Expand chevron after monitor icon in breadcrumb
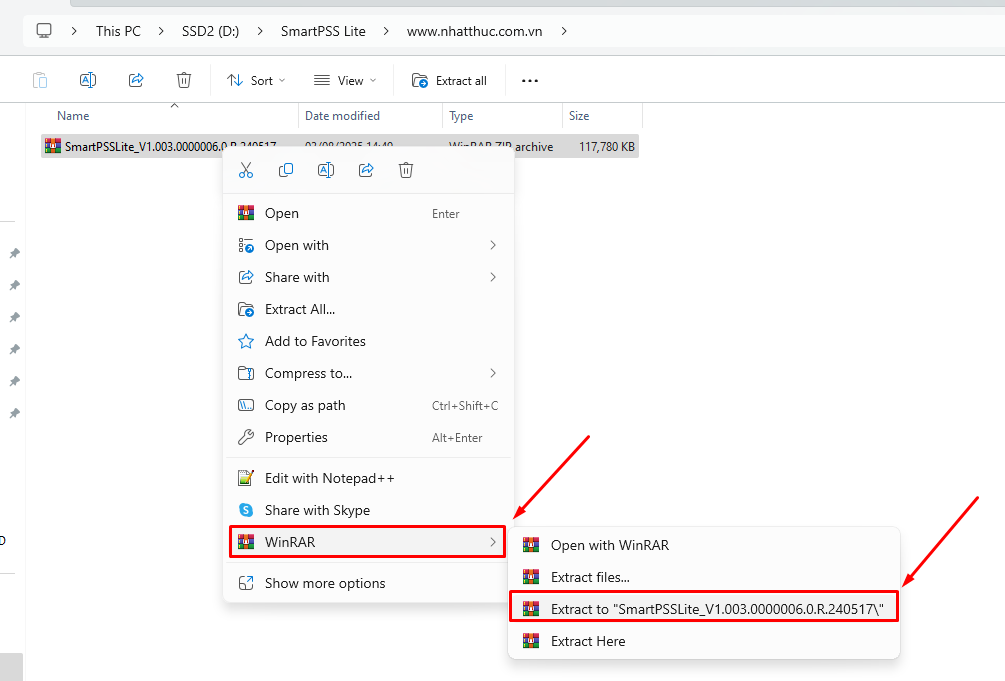Image resolution: width=1005 pixels, height=681 pixels. [x=74, y=31]
